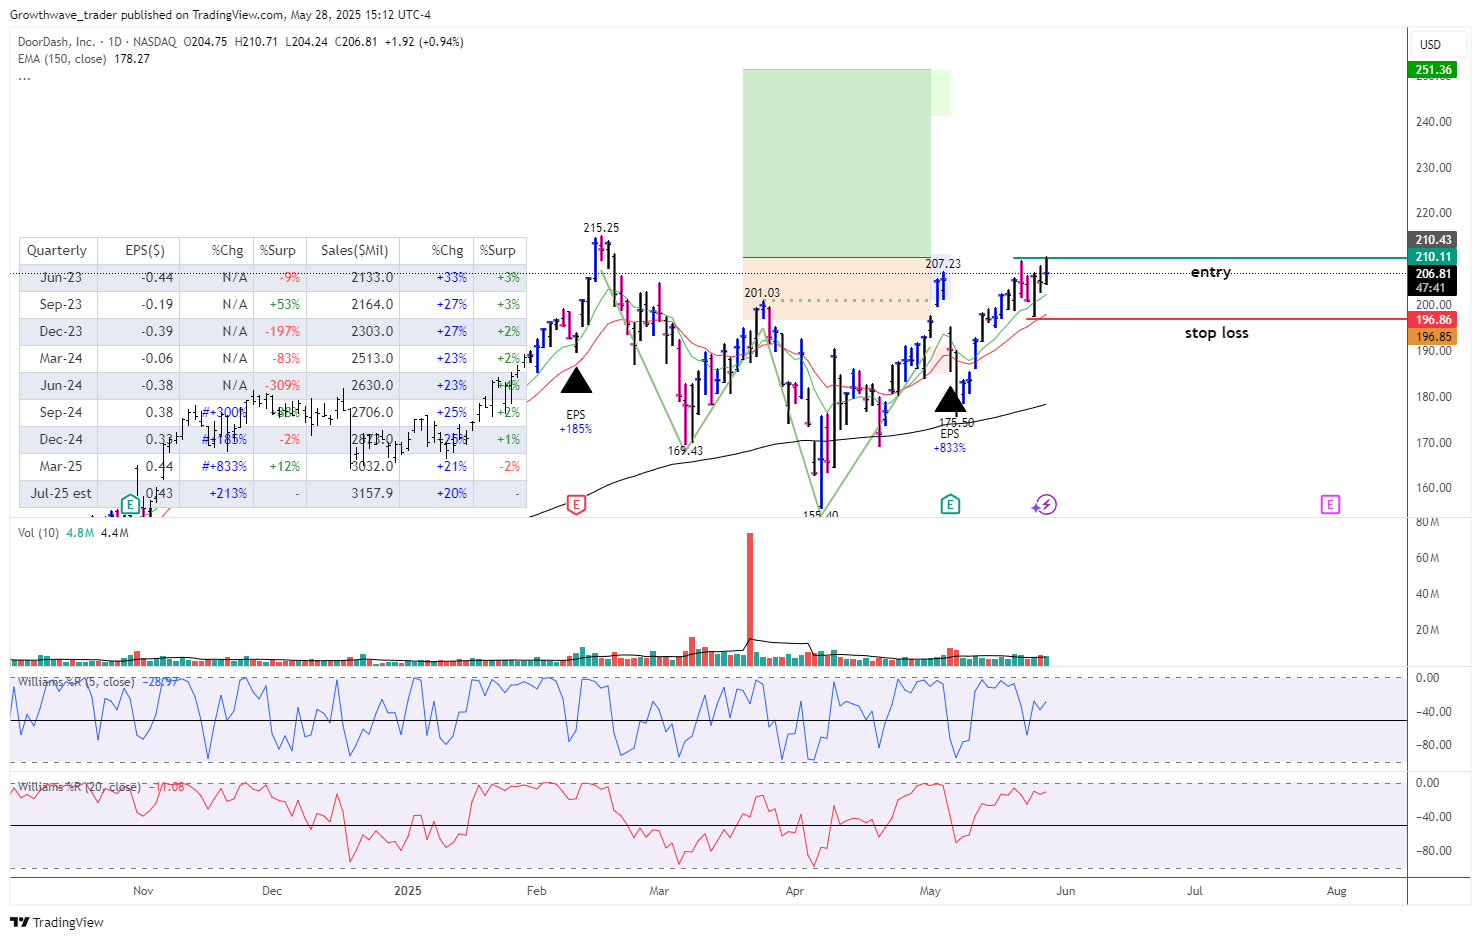Click the 2513.0 sales value
Screen dimensions: 1481x940
(x=372, y=358)
